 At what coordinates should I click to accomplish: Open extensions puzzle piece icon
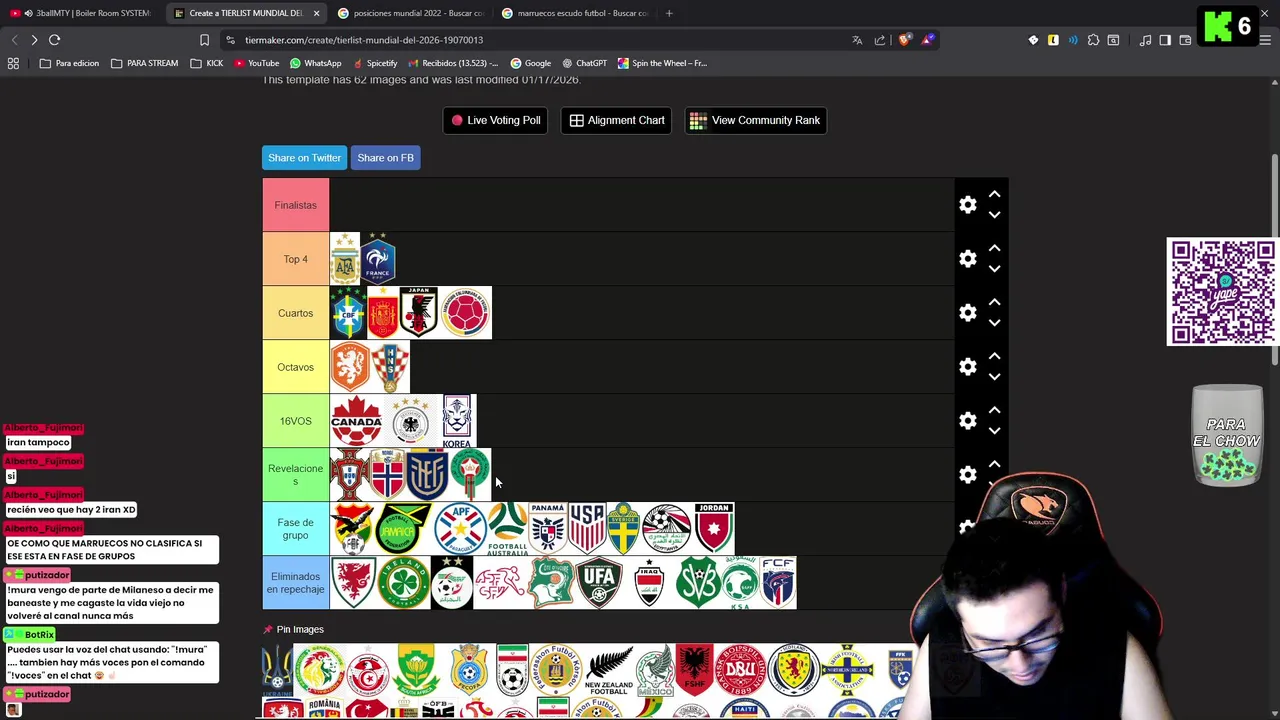click(x=1093, y=40)
